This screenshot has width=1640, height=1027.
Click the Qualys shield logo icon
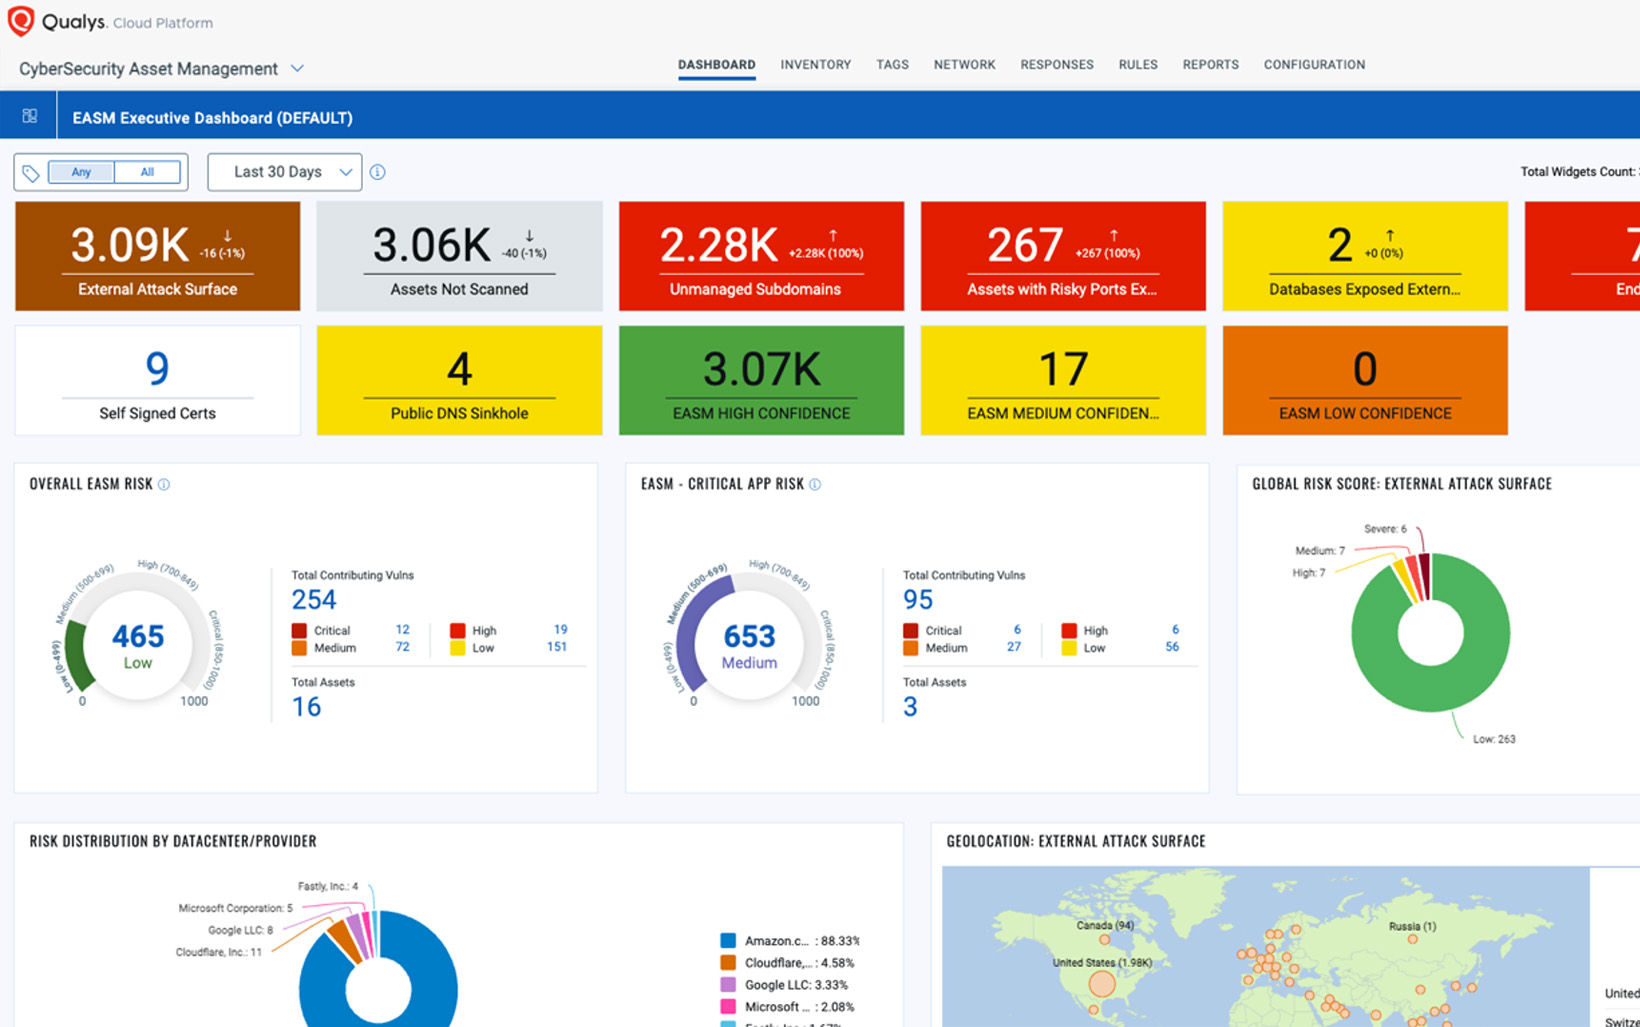pyautogui.click(x=20, y=21)
